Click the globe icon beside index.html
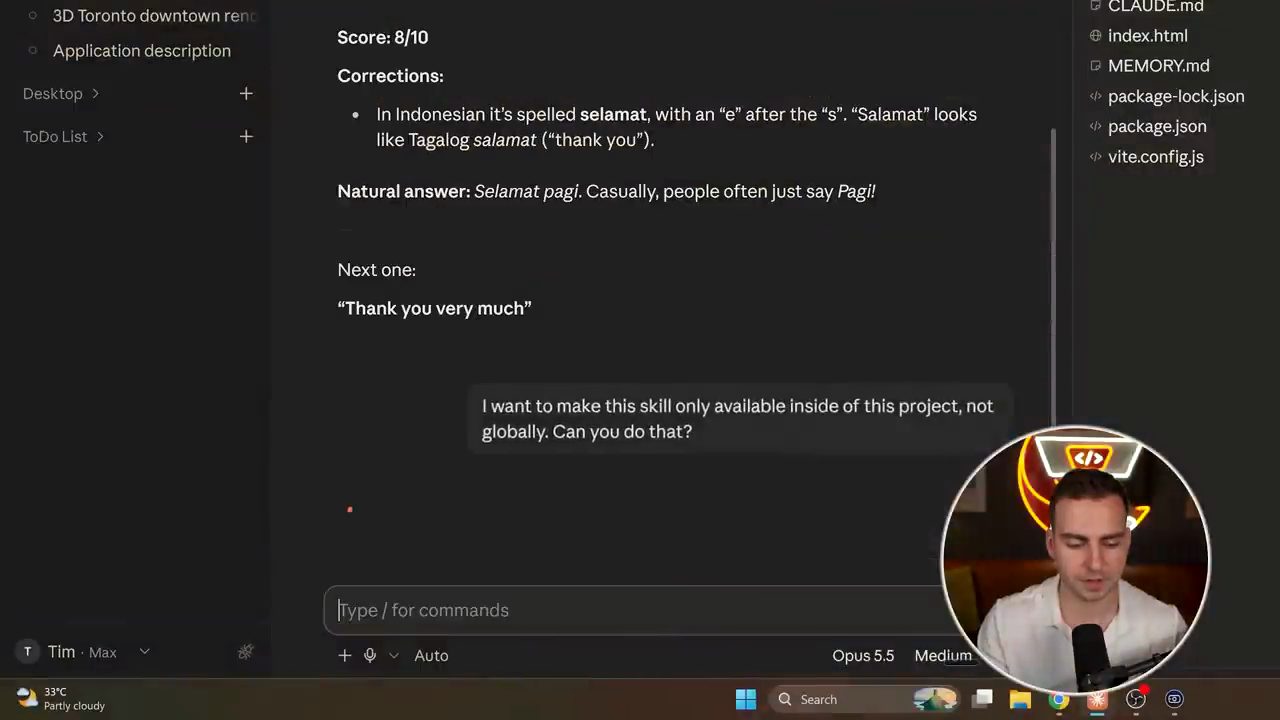The width and height of the screenshot is (1280, 720). 1095,36
